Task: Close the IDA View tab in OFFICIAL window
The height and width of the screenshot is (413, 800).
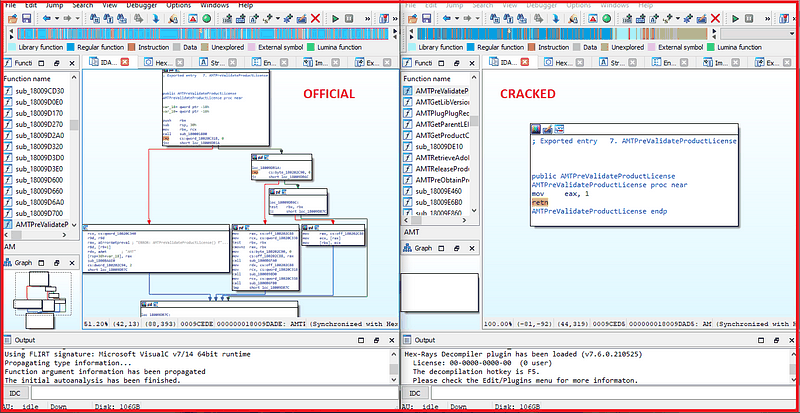Action: [x=124, y=62]
